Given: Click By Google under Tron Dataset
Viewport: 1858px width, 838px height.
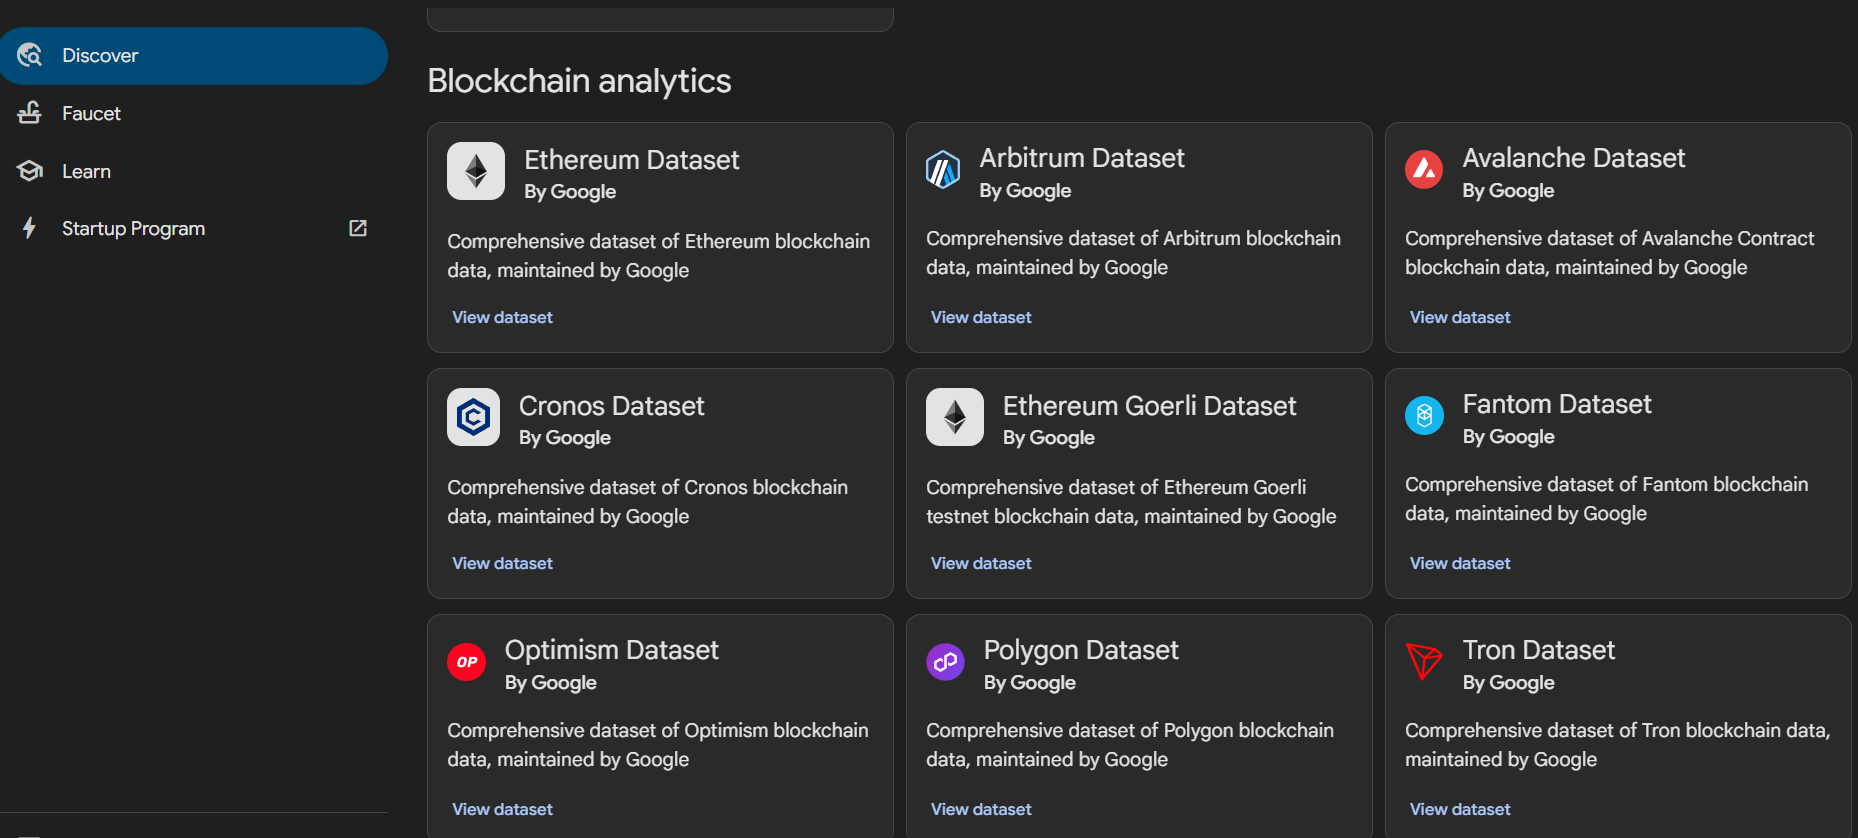Looking at the screenshot, I should click(1509, 683).
